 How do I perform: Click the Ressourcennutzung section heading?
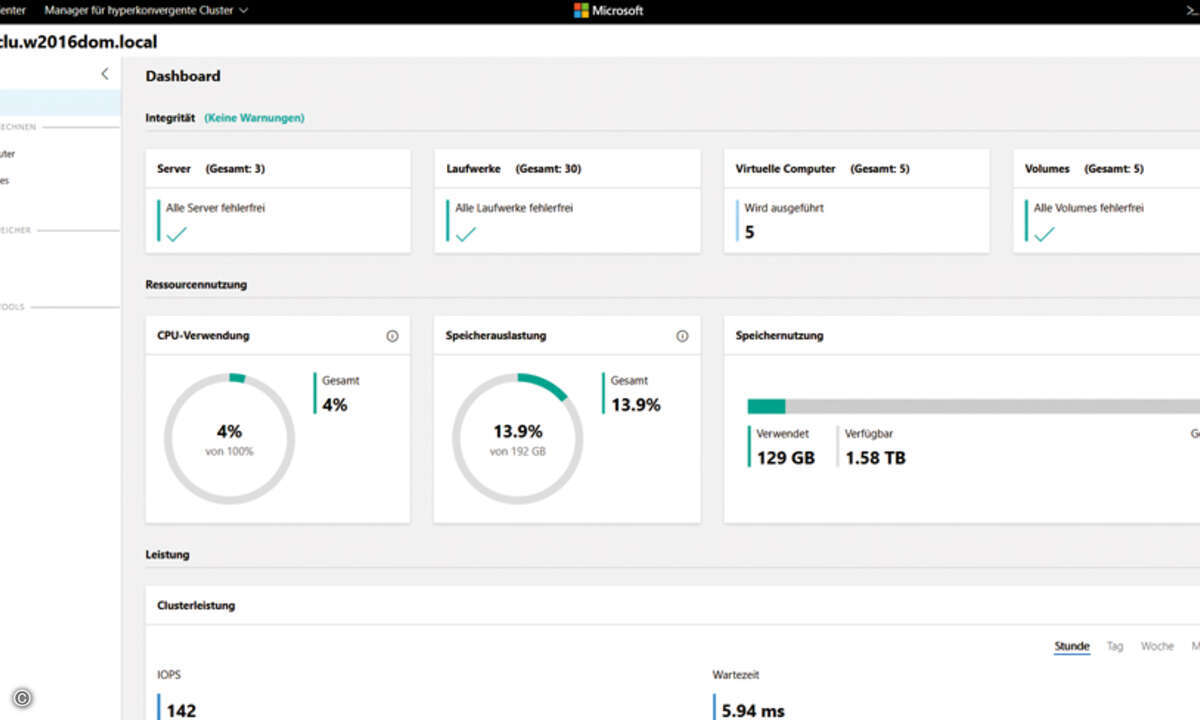196,285
